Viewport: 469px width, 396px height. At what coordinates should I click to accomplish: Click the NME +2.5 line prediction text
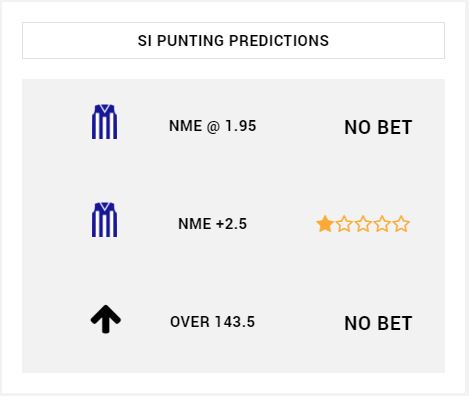[x=213, y=224]
